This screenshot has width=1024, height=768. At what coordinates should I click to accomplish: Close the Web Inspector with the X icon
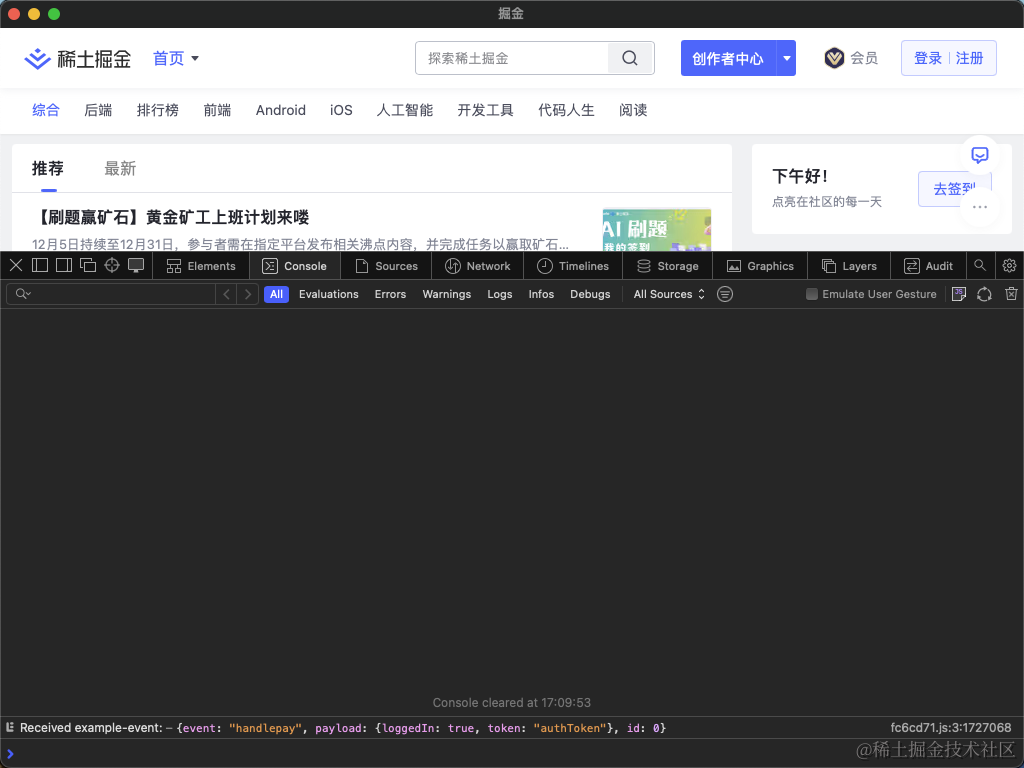(x=16, y=265)
